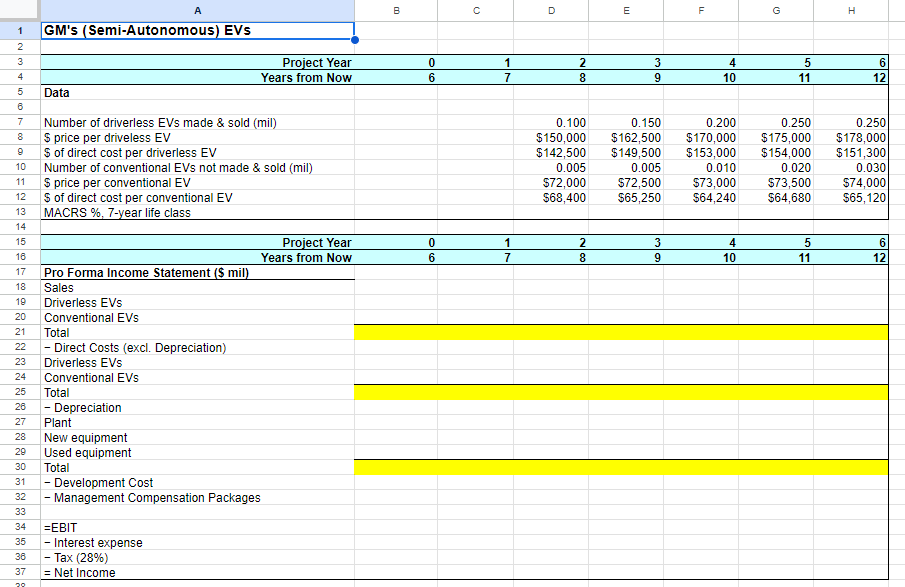The image size is (905, 587).
Task: Select cell with value $64,680
Action: (x=776, y=197)
